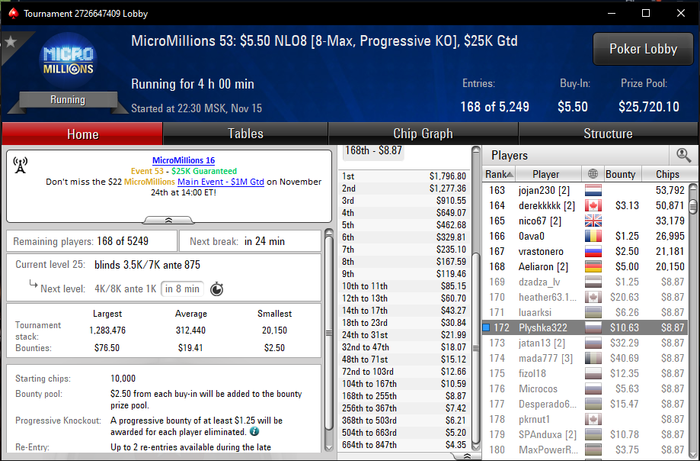
Task: Click the largest stack value 1,283,476
Action: (107, 331)
